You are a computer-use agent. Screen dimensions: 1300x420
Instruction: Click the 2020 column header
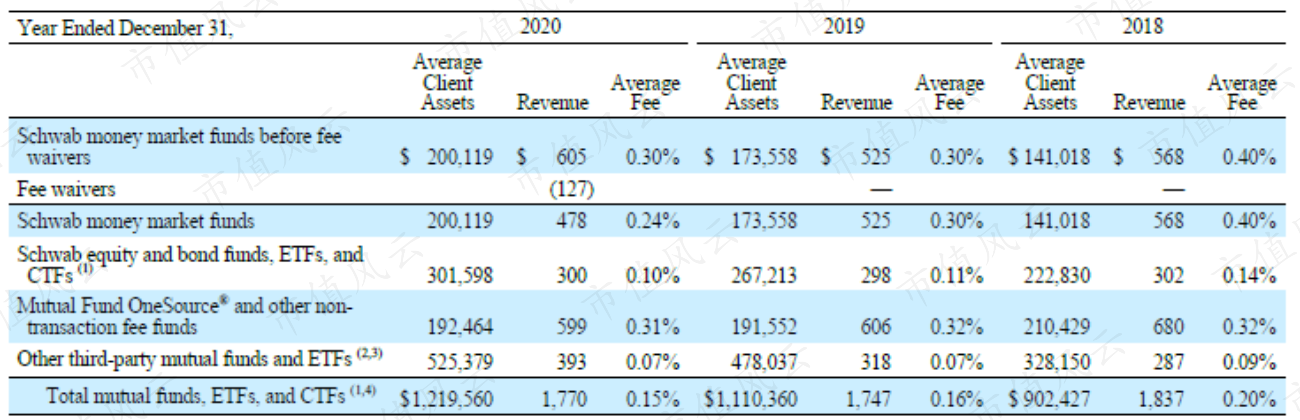[542, 24]
